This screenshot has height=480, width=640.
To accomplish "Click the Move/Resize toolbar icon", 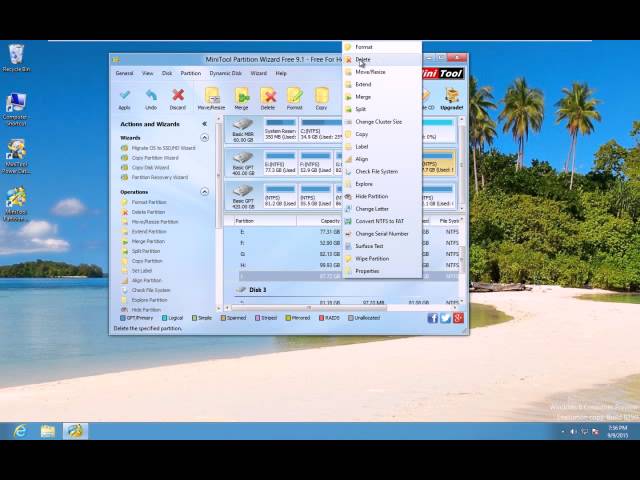I will point(211,99).
